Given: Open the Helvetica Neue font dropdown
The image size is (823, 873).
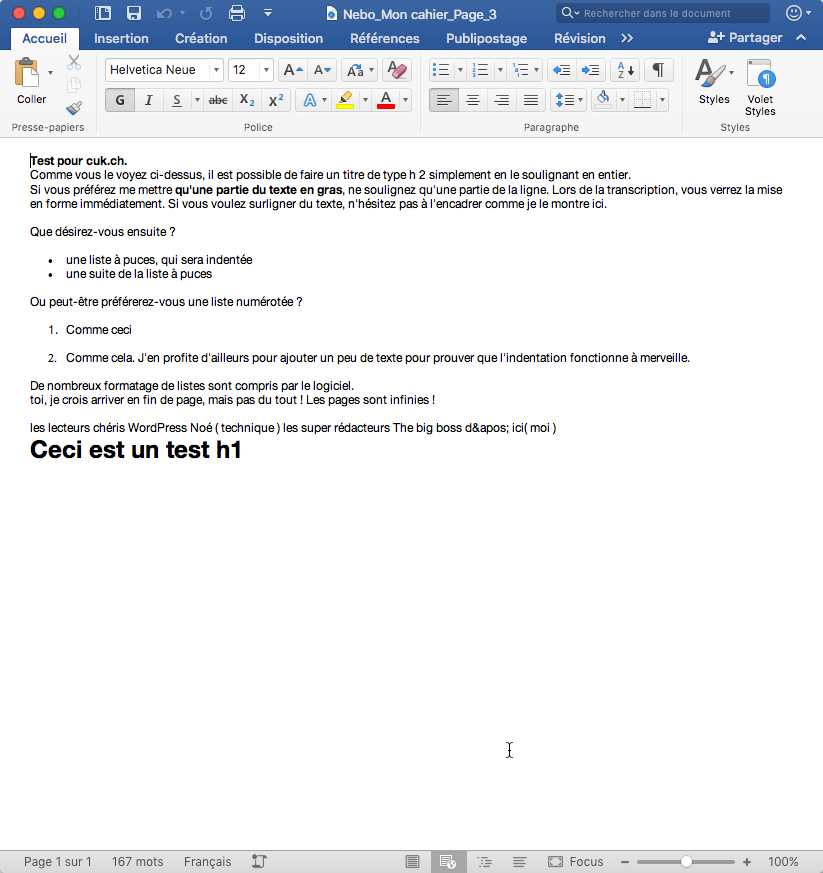Looking at the screenshot, I should tap(216, 70).
